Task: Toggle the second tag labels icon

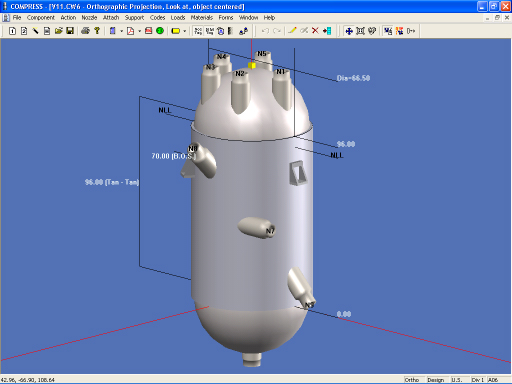Action: (209, 31)
